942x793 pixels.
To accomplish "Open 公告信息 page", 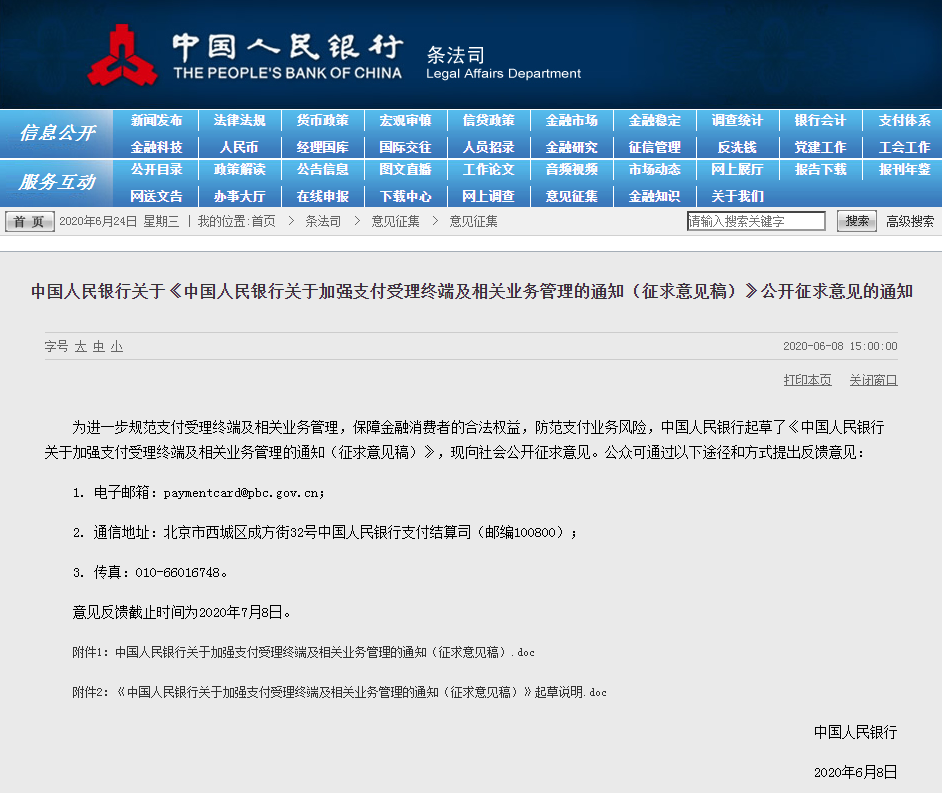I will pyautogui.click(x=323, y=170).
